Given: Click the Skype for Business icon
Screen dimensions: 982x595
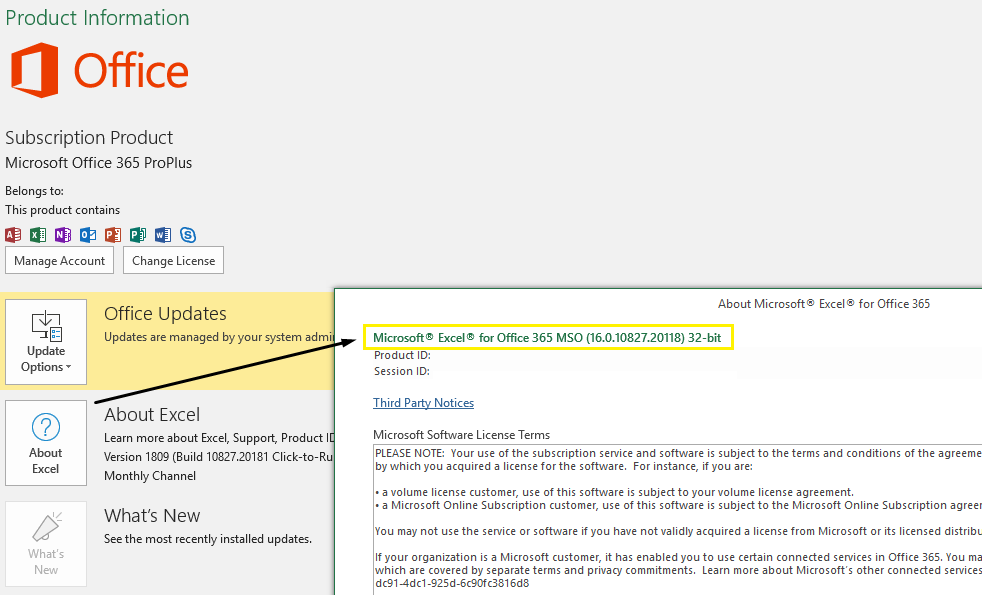Looking at the screenshot, I should pos(188,235).
